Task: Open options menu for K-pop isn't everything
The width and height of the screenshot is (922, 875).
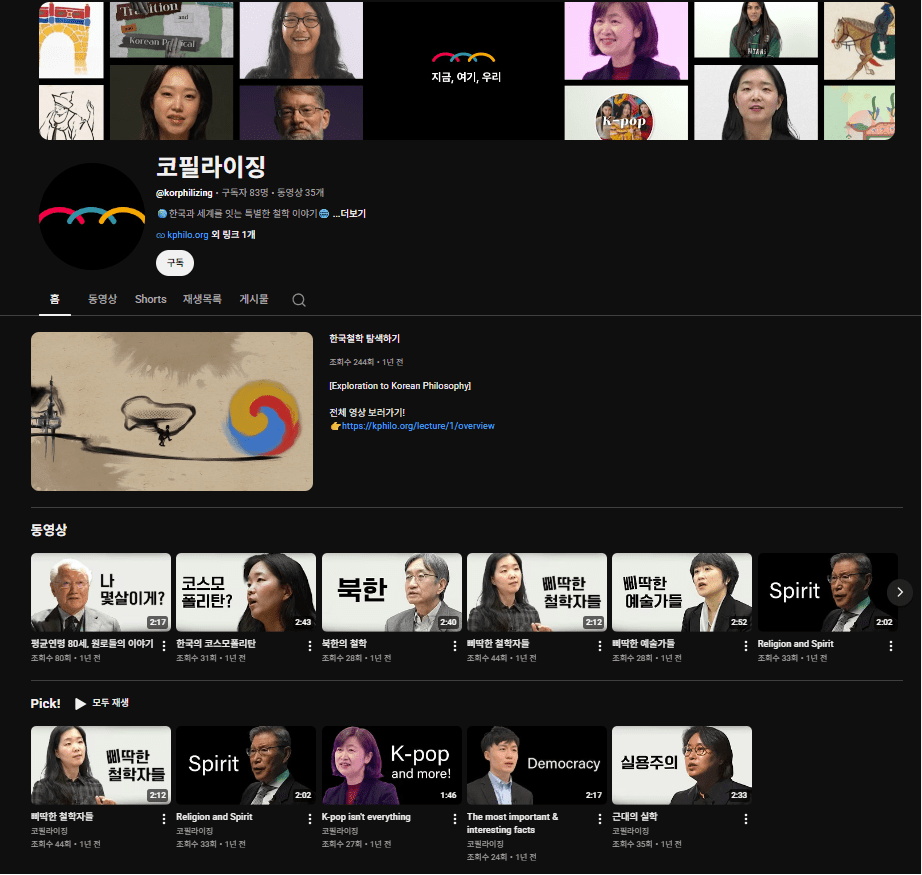Action: click(455, 819)
